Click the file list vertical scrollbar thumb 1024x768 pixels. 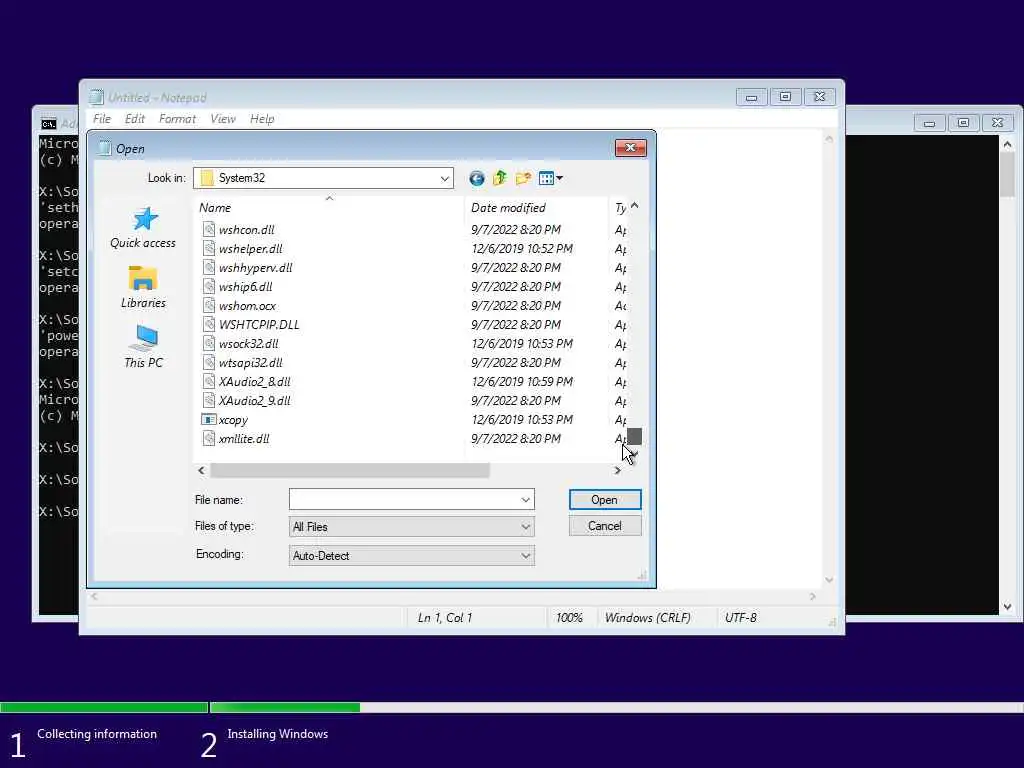point(634,436)
